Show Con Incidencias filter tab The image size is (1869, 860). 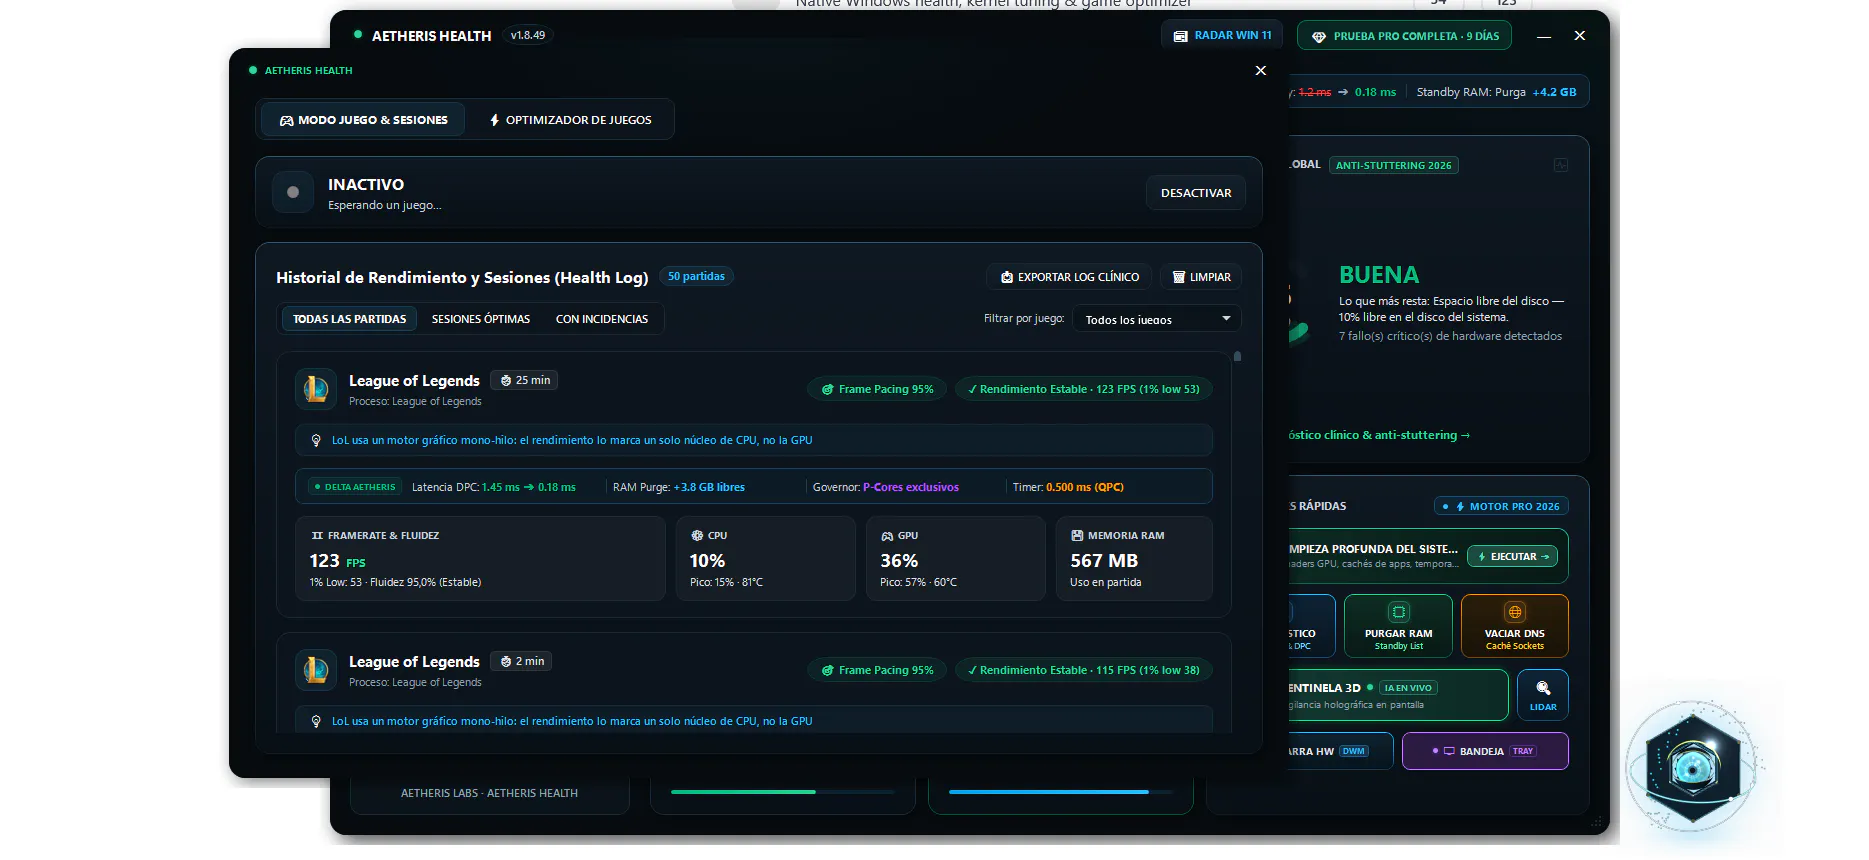602,319
